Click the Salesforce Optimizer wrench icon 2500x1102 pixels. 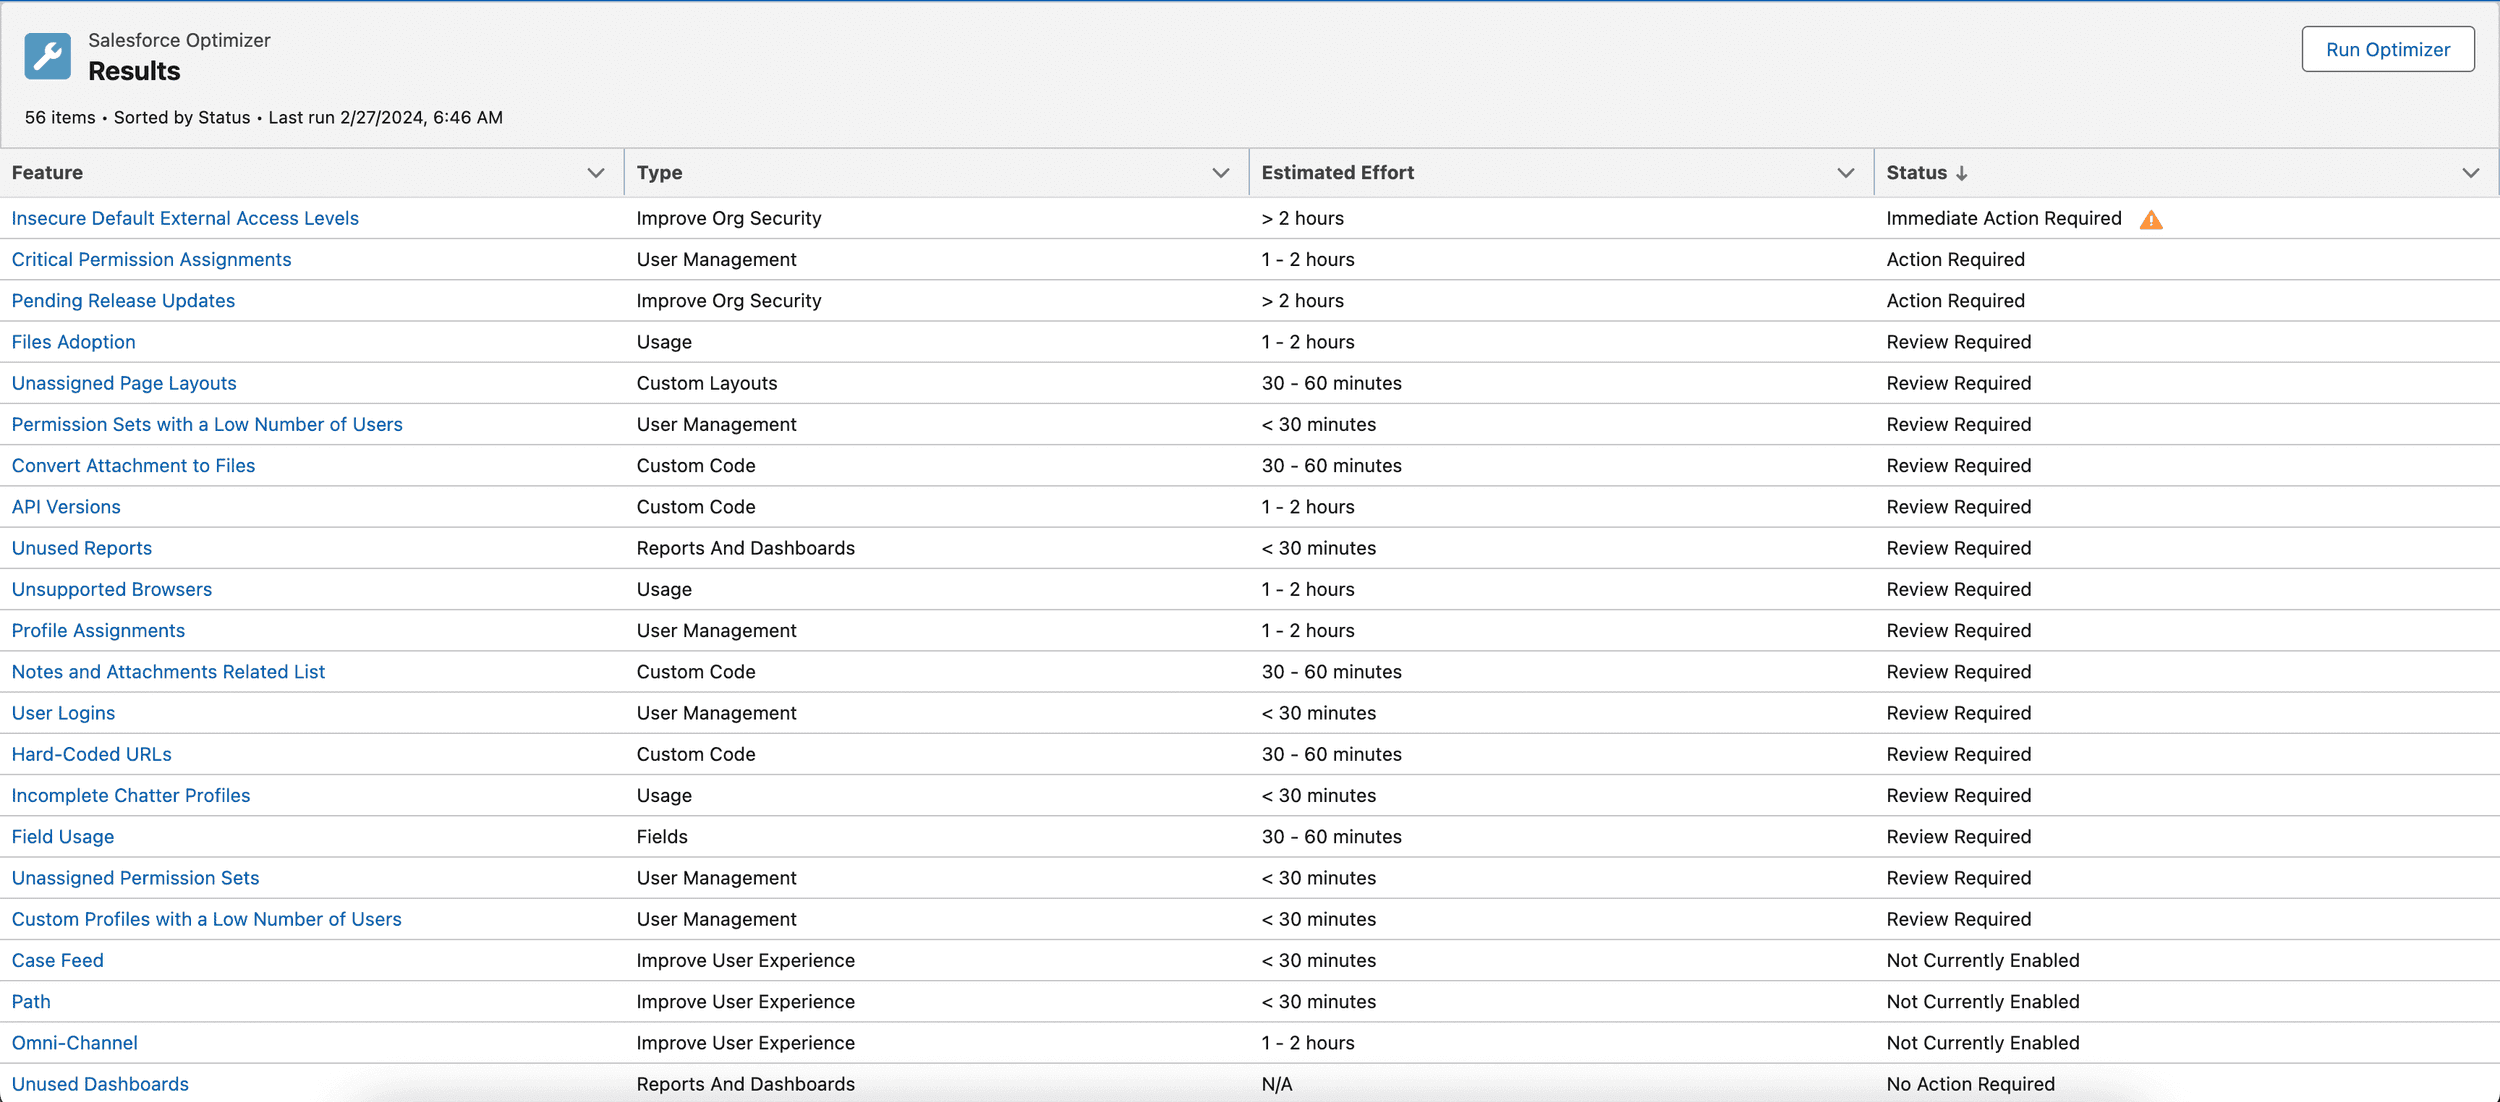click(47, 56)
